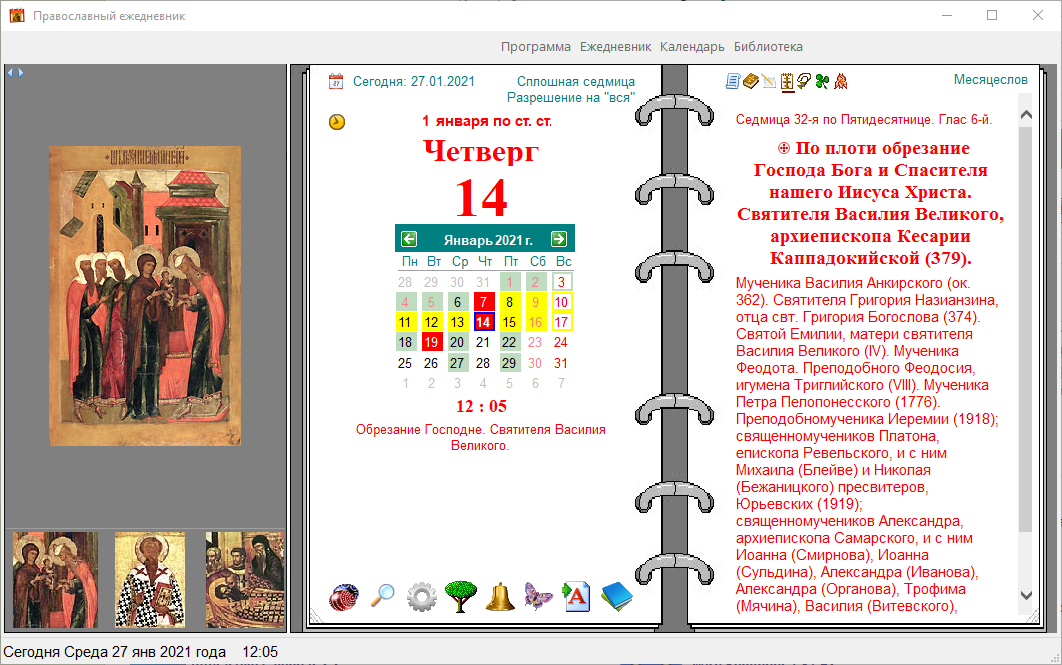Click the По плоти обрезание Господа heading
This screenshot has width=1062, height=665.
coord(870,203)
